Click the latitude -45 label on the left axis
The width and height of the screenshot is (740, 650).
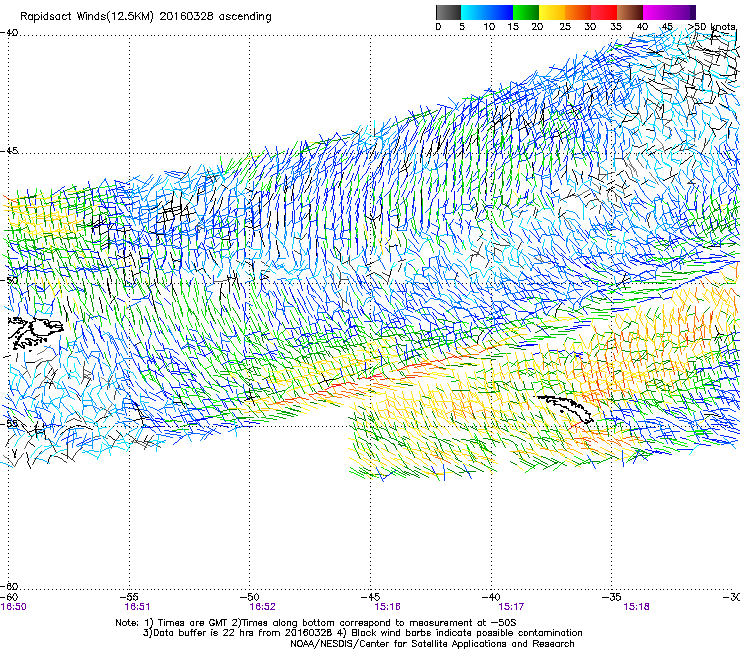point(9,151)
